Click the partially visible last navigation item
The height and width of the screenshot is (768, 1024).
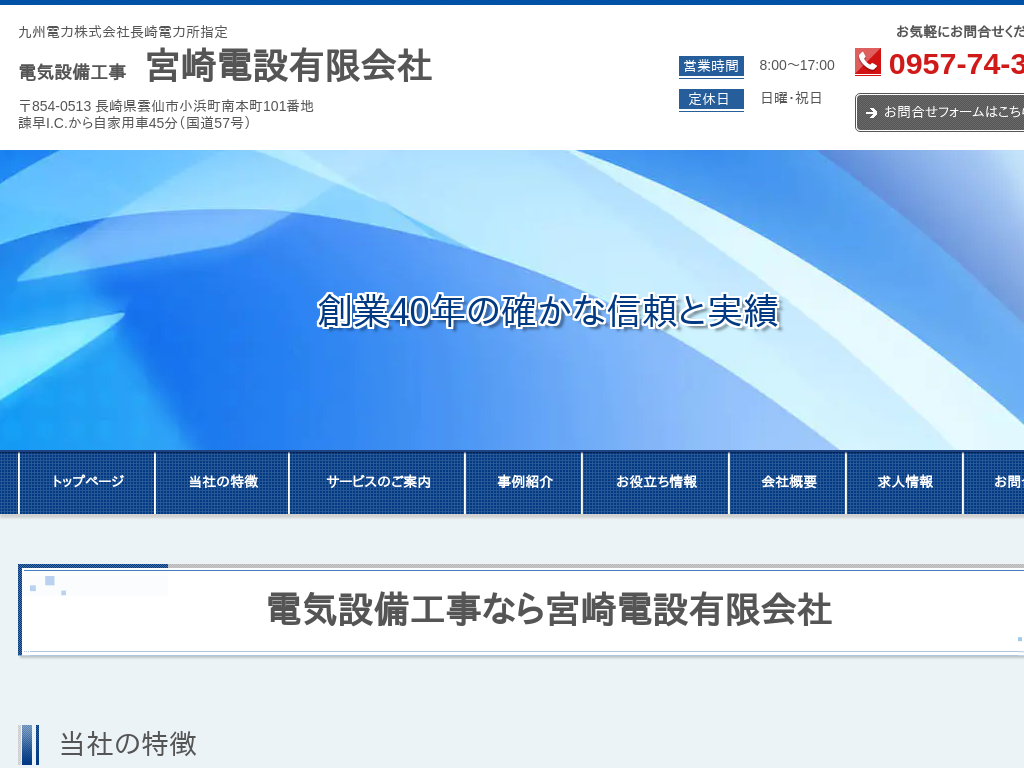coord(998,482)
